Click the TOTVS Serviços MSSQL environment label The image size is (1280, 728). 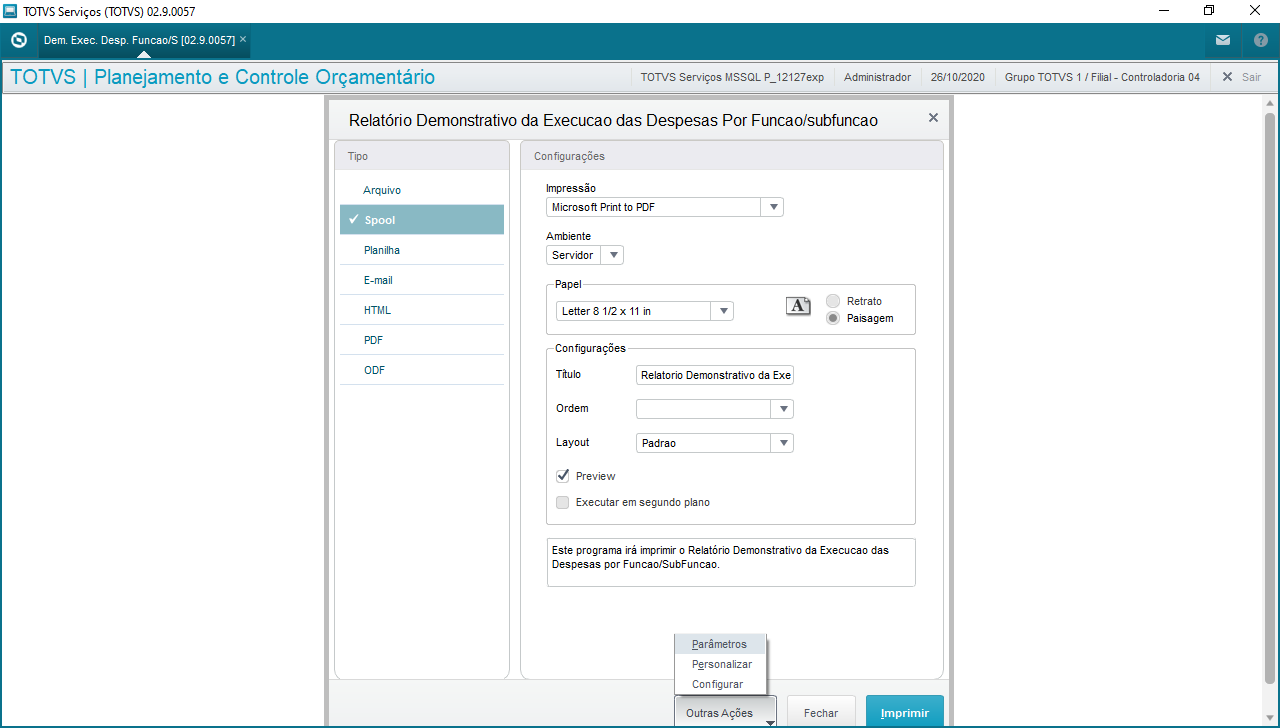tap(732, 77)
